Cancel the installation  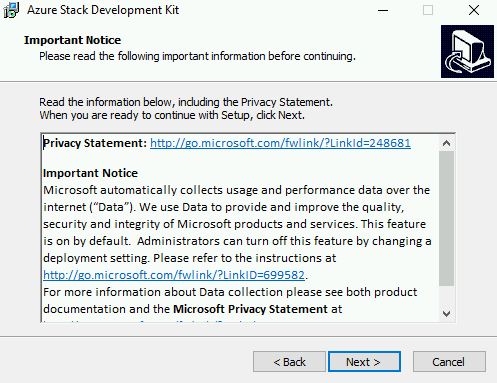pos(449,362)
